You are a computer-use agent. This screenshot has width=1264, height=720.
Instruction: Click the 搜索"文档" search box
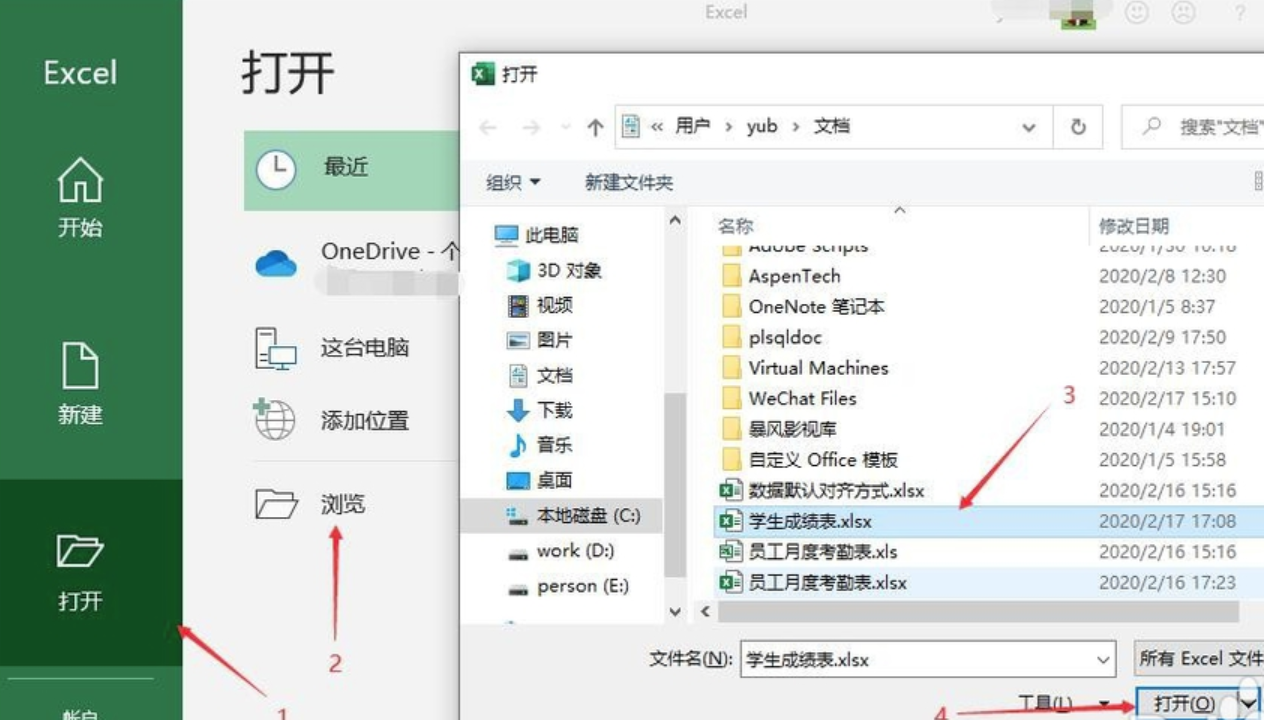pos(1193,128)
